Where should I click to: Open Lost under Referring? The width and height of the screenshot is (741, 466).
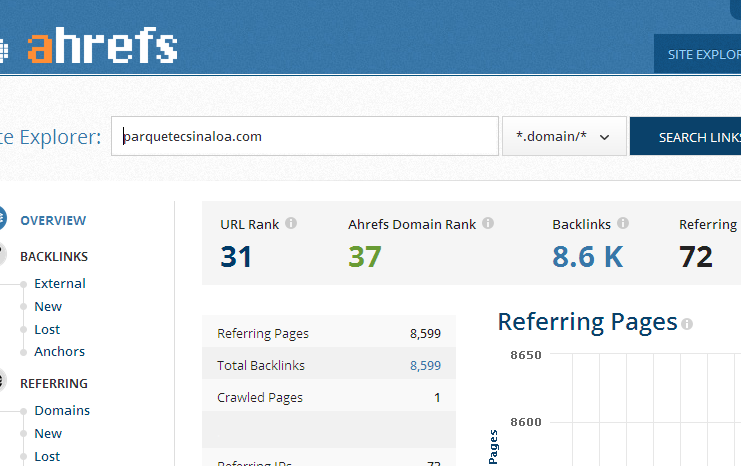point(47,457)
